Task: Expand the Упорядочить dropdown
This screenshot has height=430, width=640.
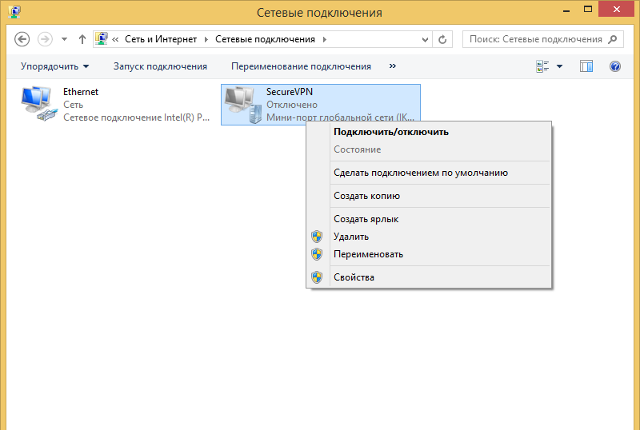Action: [55, 67]
